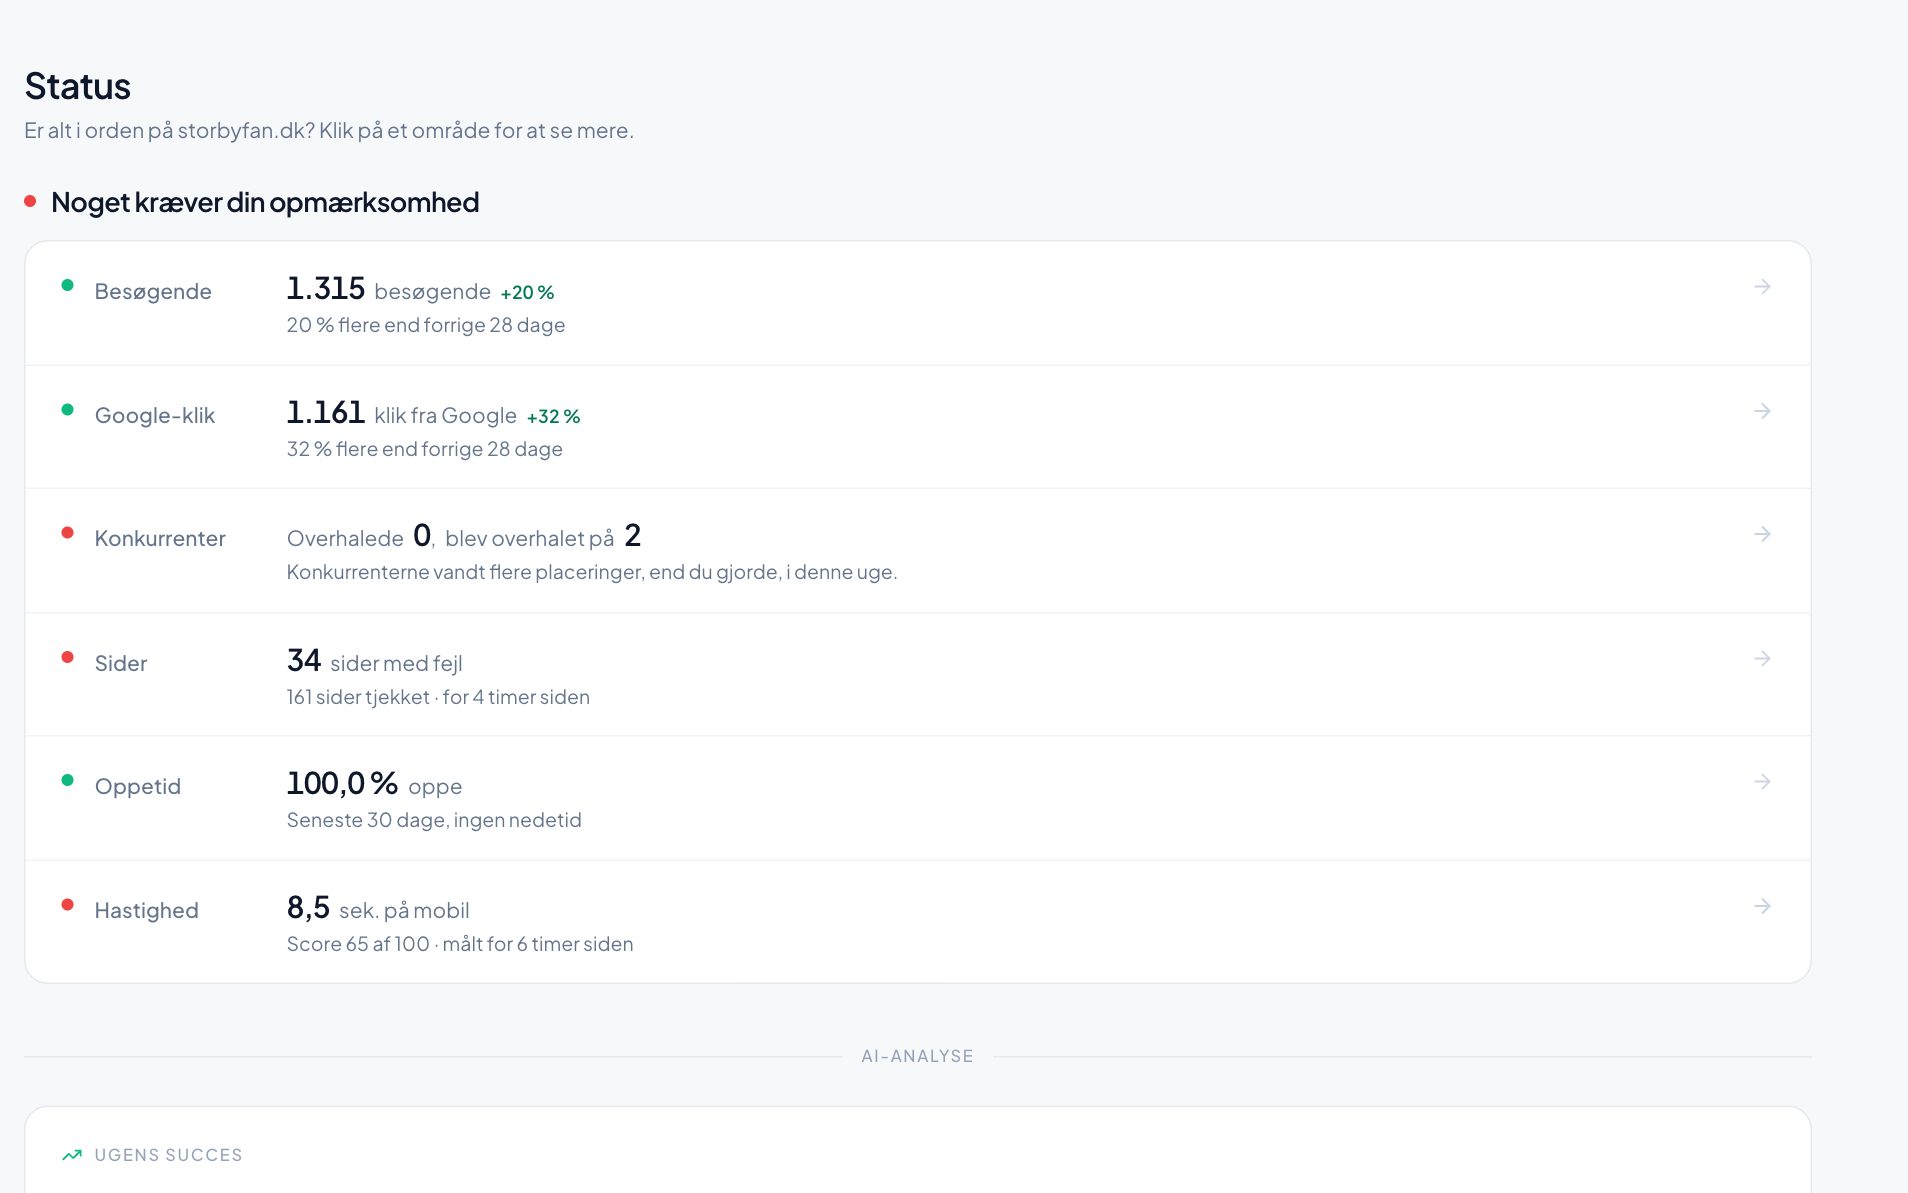Click the Oppetid label
The height and width of the screenshot is (1193, 1908).
click(x=138, y=786)
